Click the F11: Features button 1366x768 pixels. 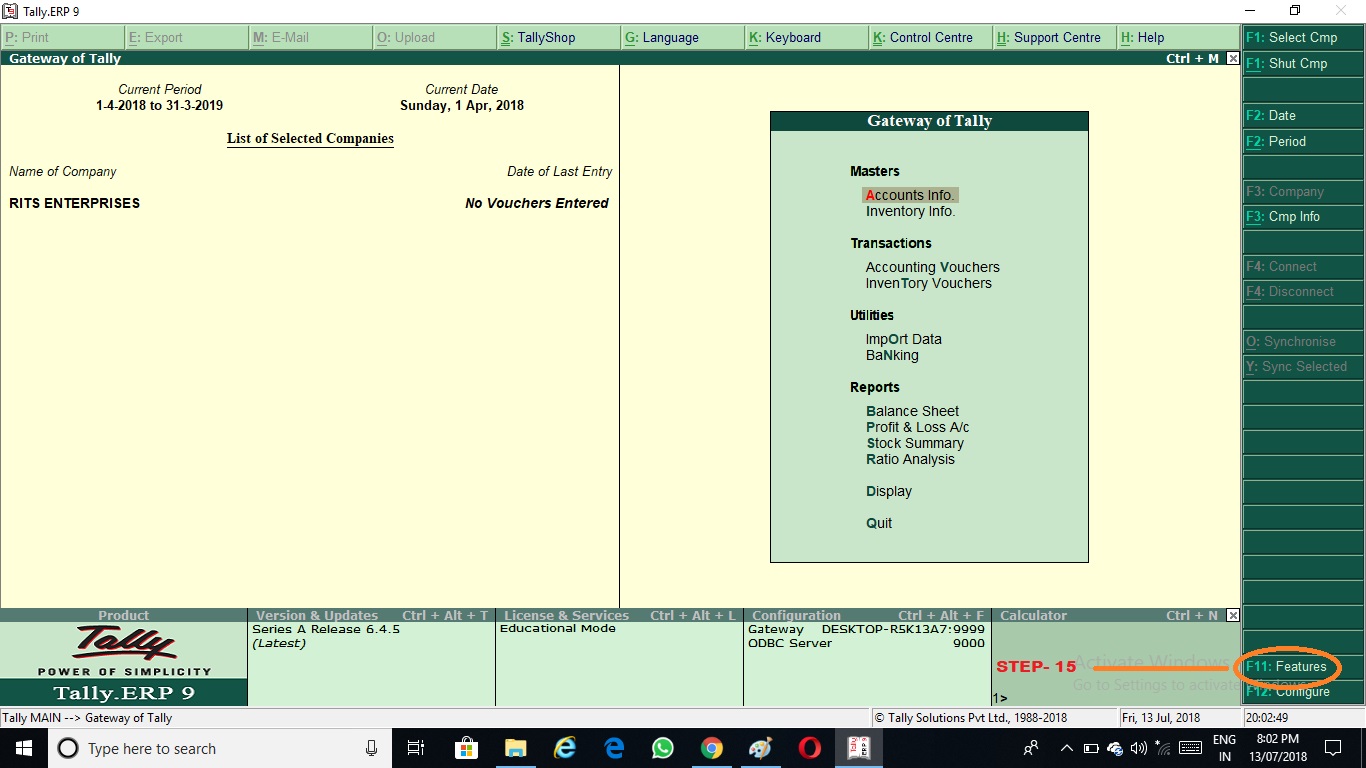(x=1303, y=666)
